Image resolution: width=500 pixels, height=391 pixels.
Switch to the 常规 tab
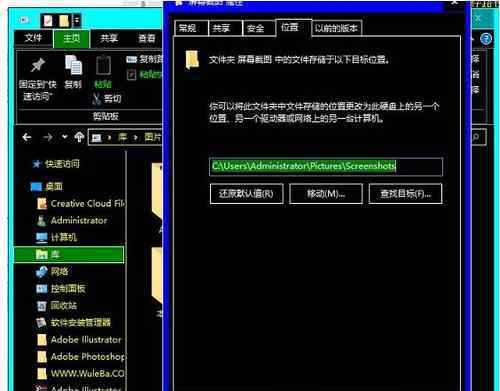click(x=188, y=28)
